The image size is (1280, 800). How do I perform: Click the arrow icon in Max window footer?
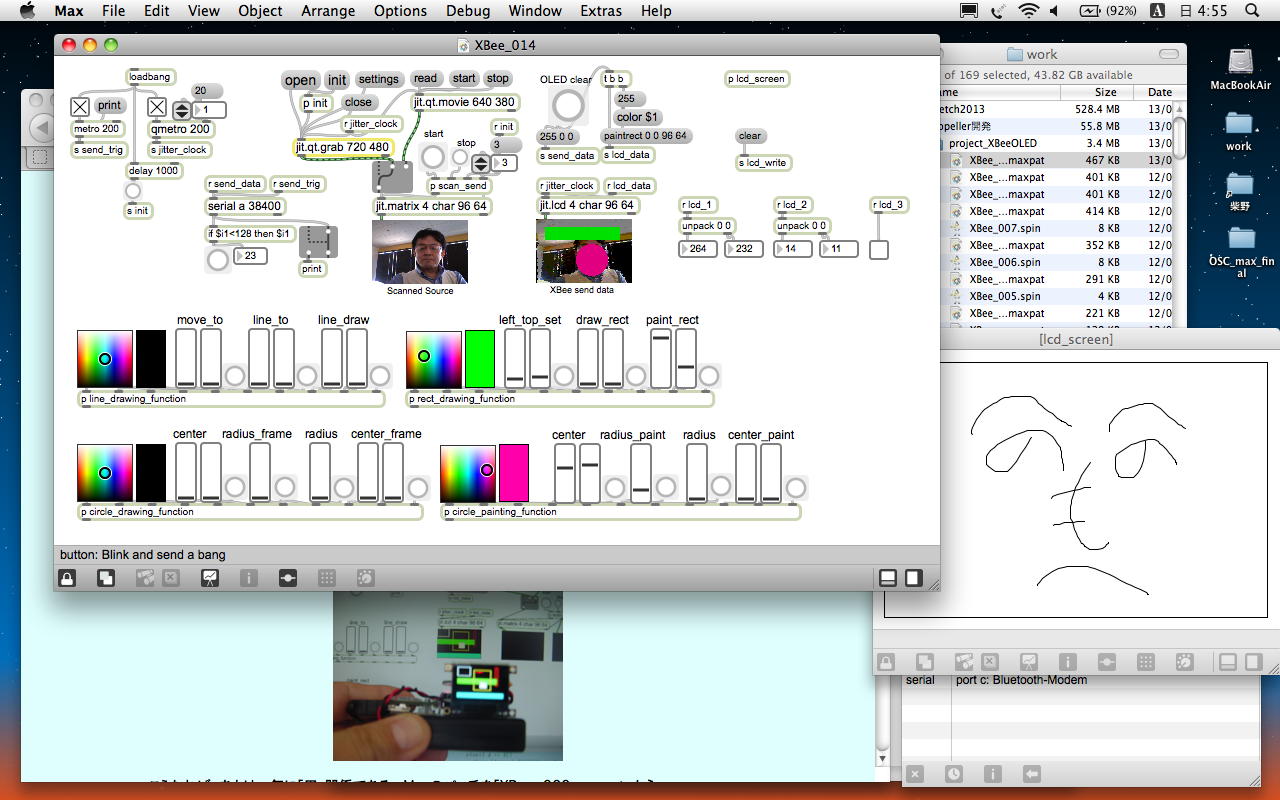pyautogui.click(x=1032, y=774)
